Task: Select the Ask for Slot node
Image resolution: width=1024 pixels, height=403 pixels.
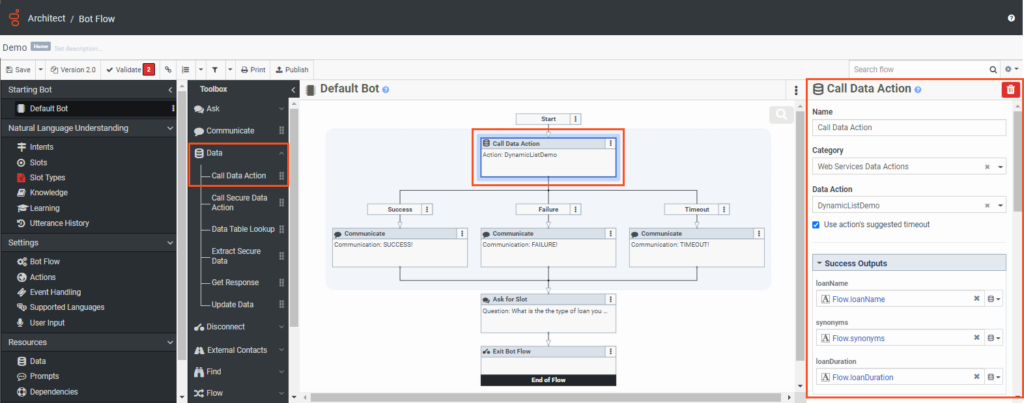Action: tap(549, 314)
